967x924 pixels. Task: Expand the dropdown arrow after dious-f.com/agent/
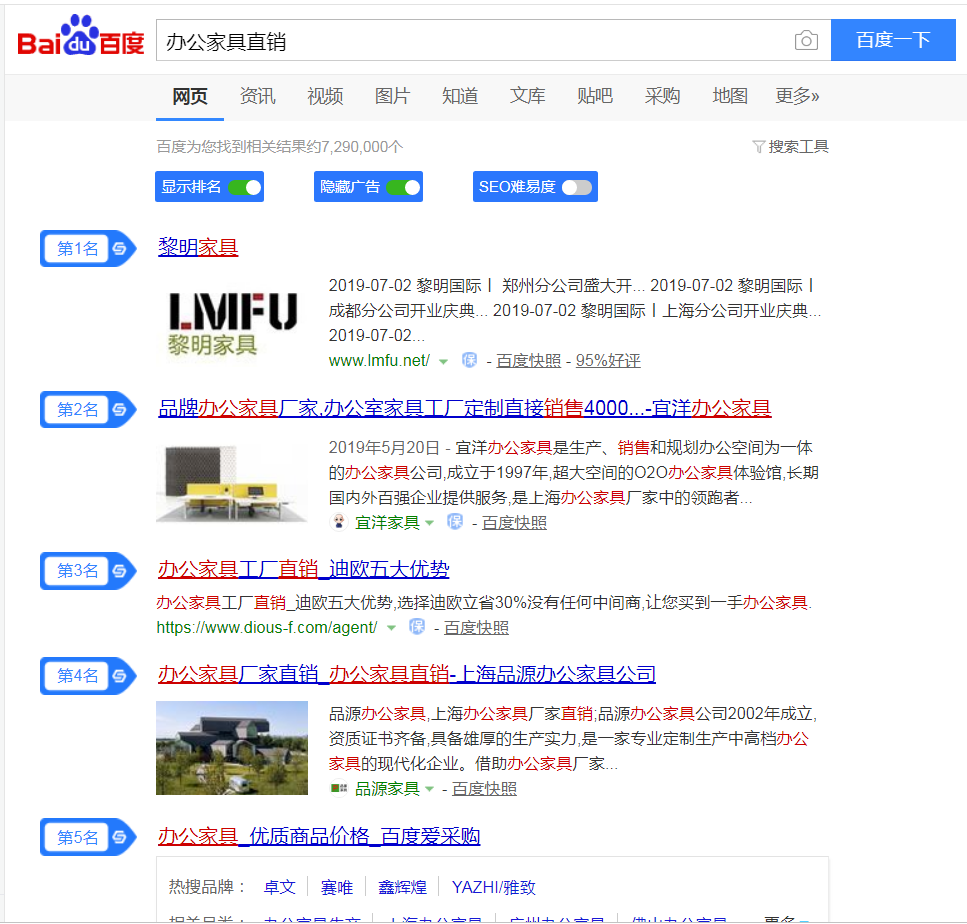(391, 628)
